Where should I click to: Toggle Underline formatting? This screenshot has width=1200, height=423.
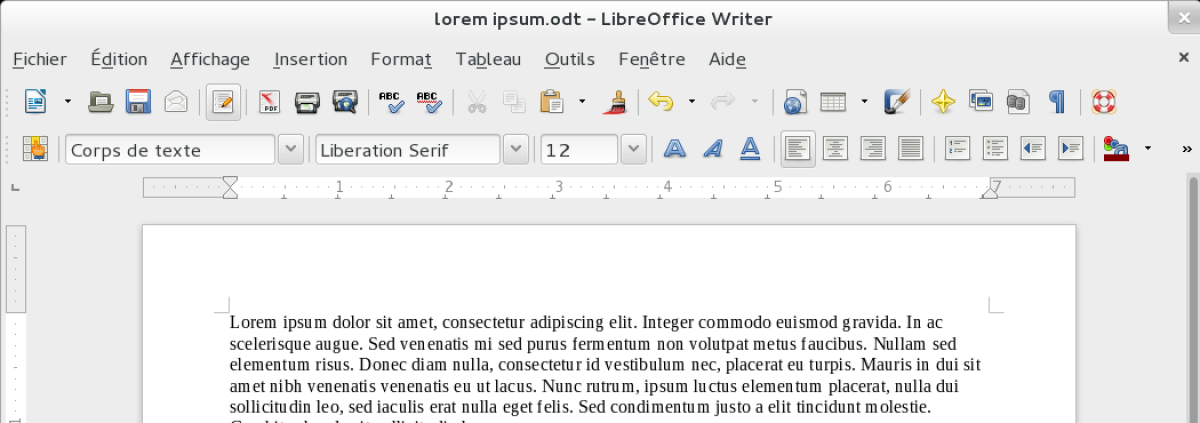(x=750, y=150)
